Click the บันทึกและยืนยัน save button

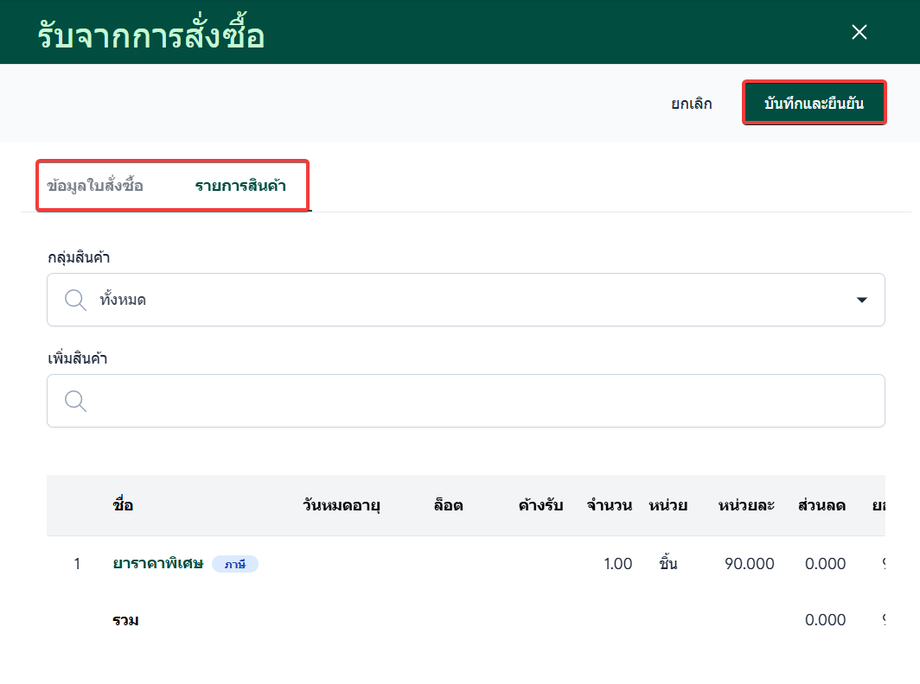click(x=814, y=103)
